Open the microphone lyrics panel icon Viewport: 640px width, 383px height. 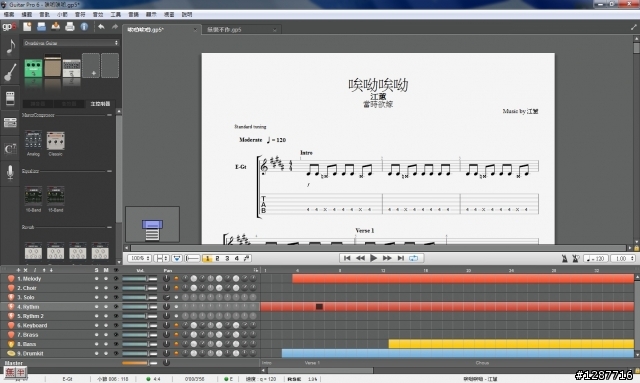[x=10, y=172]
